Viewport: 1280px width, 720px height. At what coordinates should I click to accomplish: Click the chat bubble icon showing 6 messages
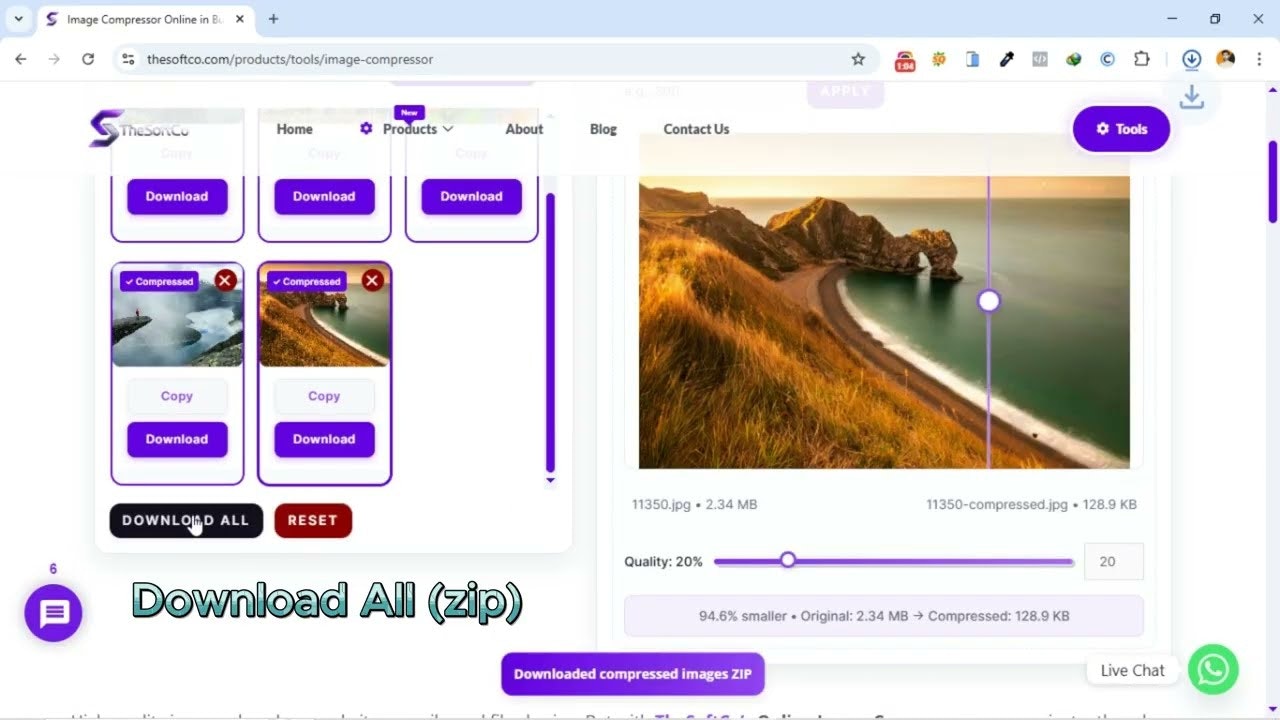(x=53, y=613)
